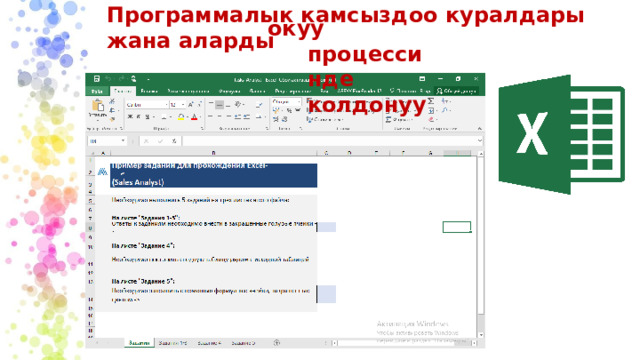640x360 pixels.
Task: Open the Sort and Filter icon
Action: coord(445,101)
